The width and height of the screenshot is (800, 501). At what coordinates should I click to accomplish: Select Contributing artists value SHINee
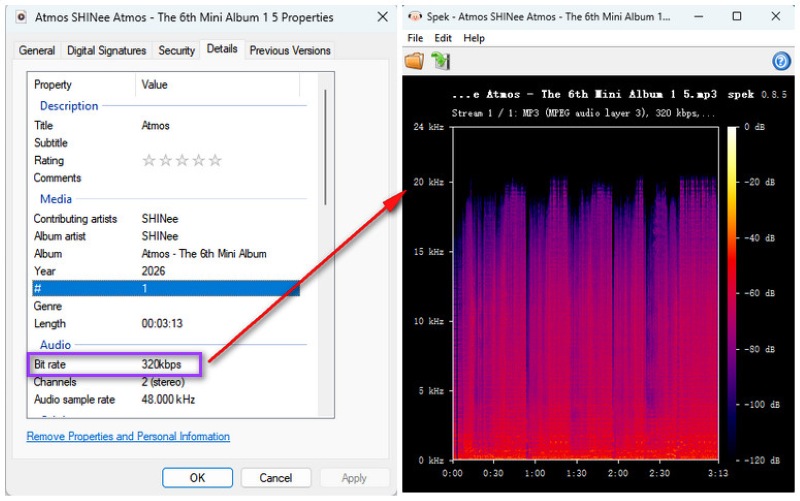pyautogui.click(x=160, y=219)
